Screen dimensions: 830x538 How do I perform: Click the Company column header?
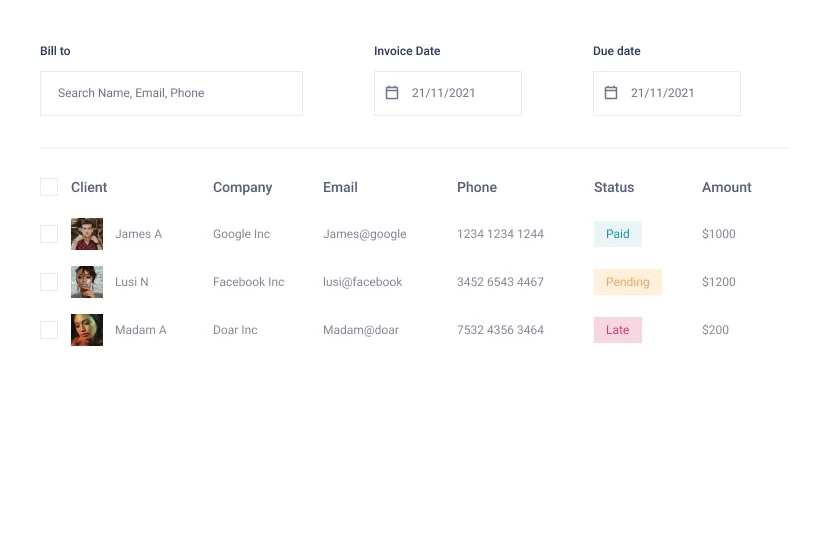[x=242, y=187]
